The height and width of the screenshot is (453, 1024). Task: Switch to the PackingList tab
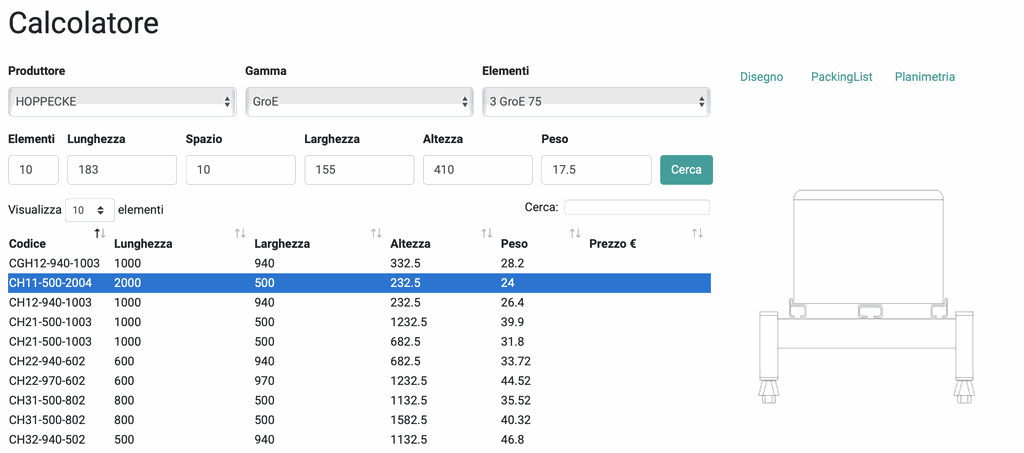[x=842, y=77]
